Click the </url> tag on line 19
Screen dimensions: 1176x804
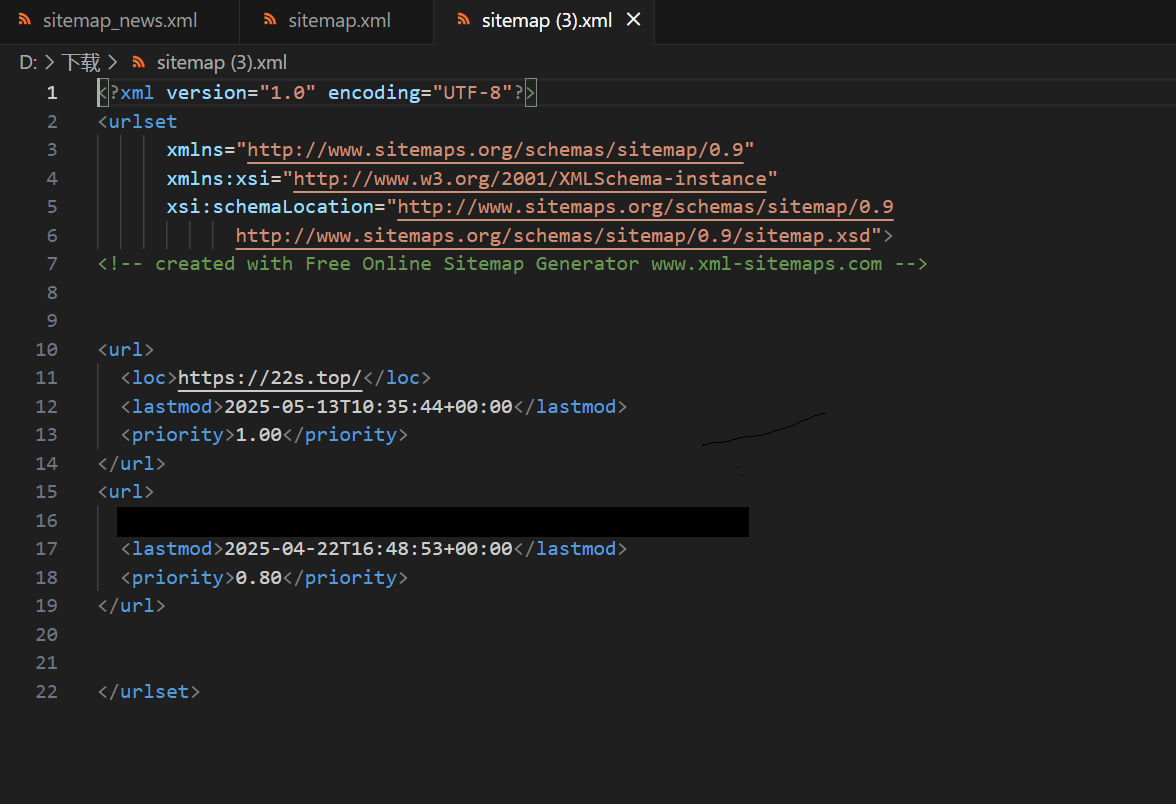[x=131, y=606]
